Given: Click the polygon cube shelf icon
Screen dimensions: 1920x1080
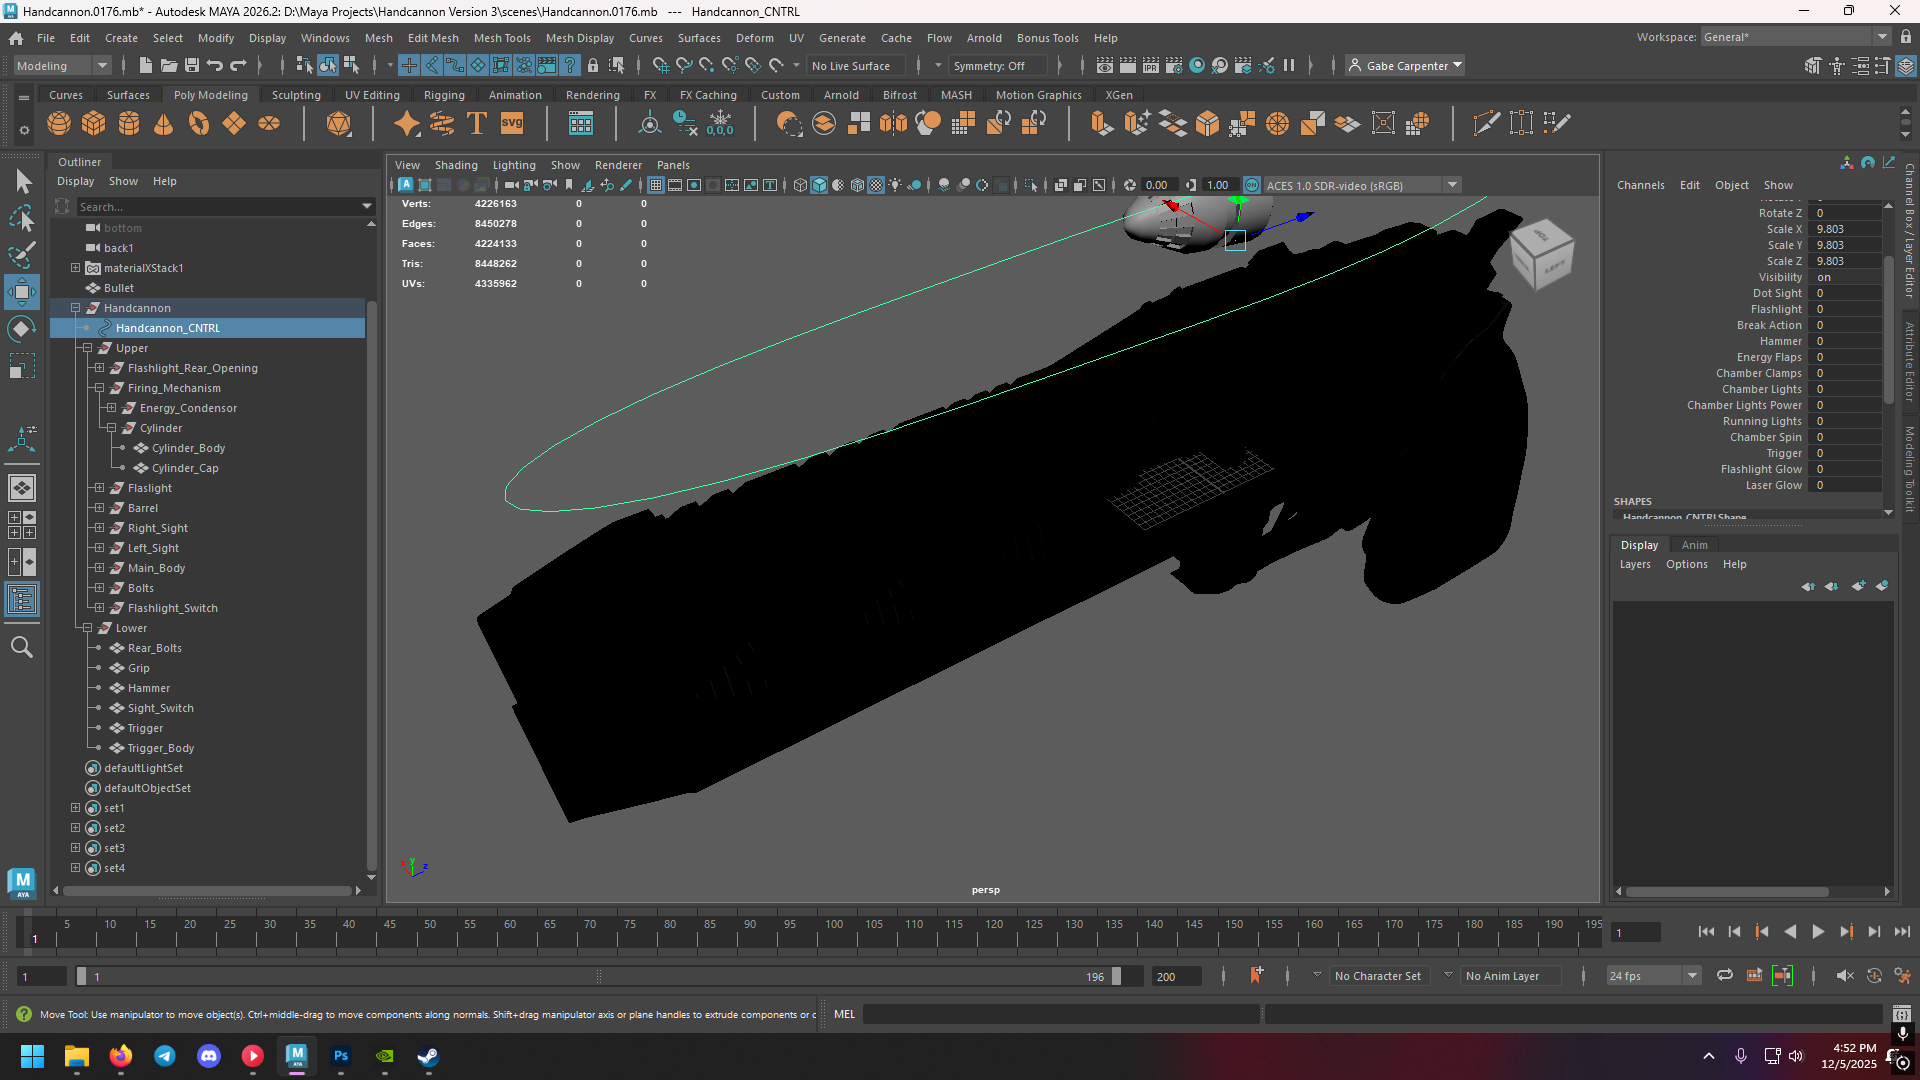Looking at the screenshot, I should click(x=94, y=124).
